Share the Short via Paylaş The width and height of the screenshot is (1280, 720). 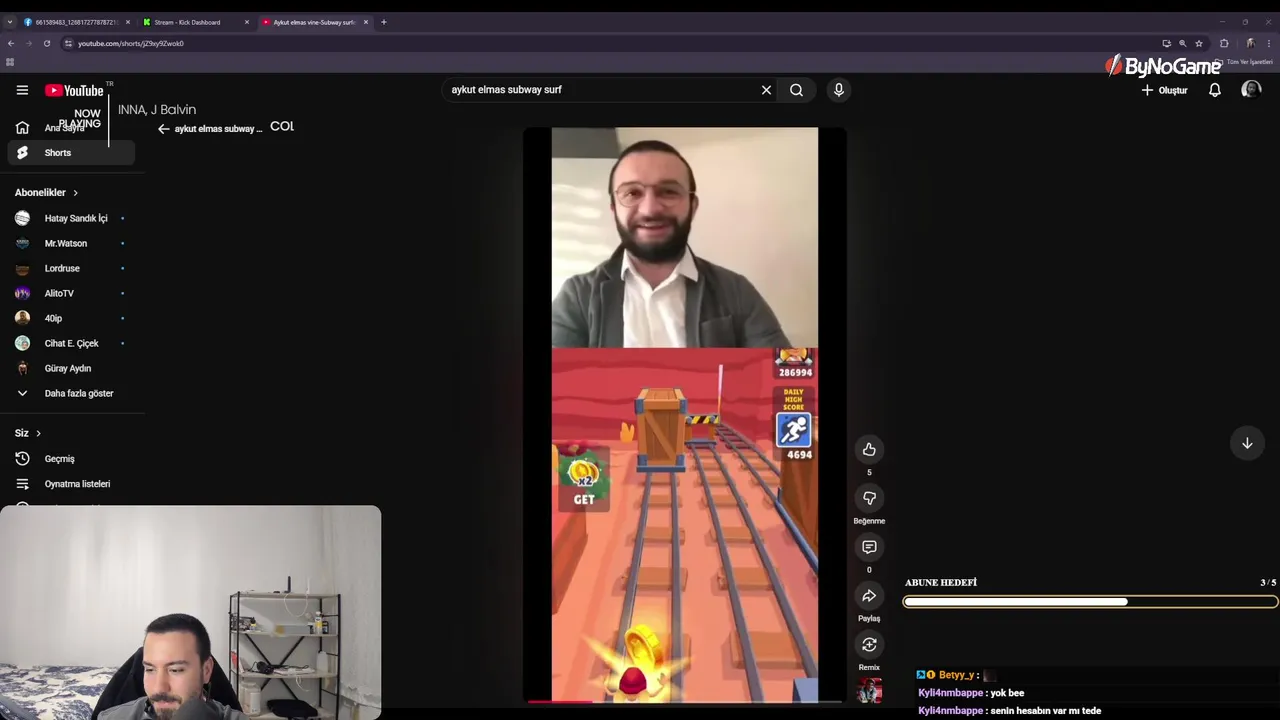pos(869,596)
